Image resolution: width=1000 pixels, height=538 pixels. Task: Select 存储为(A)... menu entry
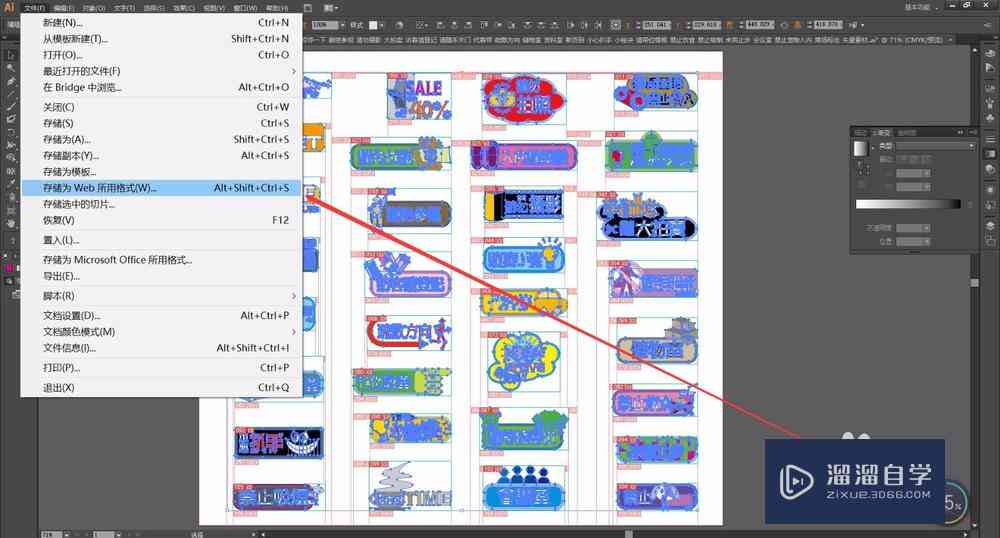click(x=161, y=139)
